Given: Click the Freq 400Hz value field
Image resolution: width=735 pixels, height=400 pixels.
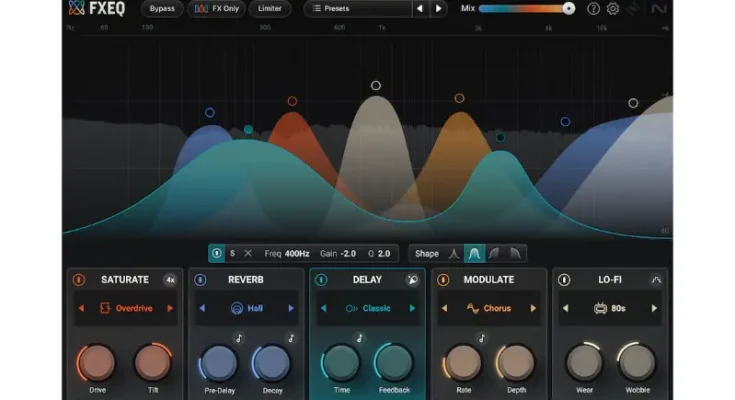Looking at the screenshot, I should (x=295, y=254).
